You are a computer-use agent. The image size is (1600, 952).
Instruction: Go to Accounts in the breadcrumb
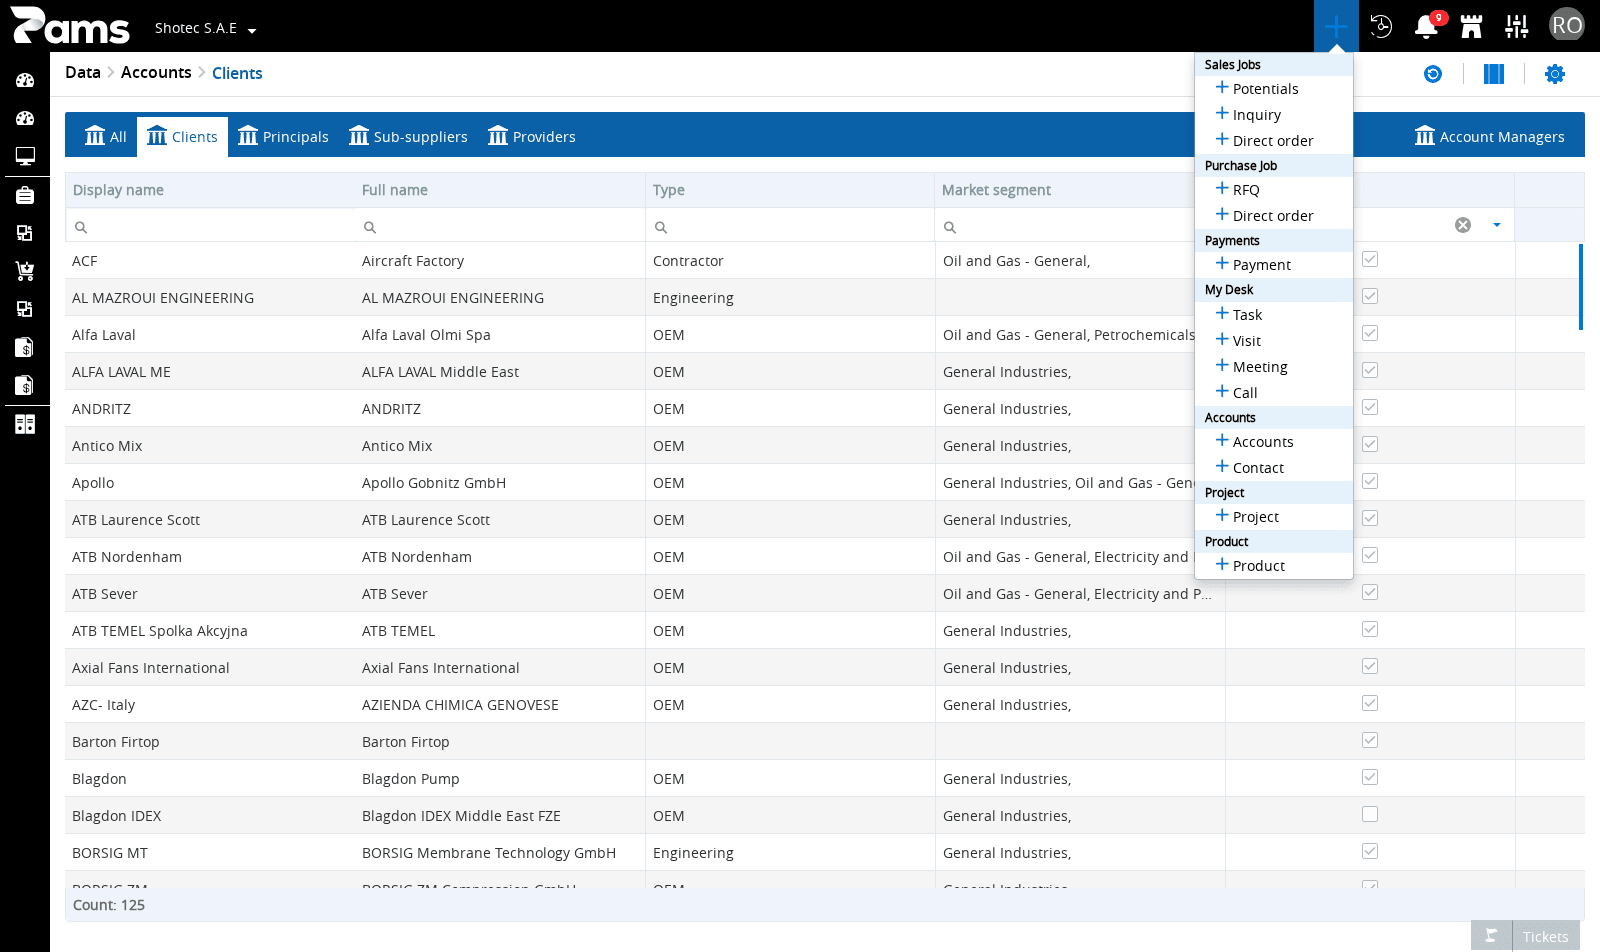pyautogui.click(x=156, y=72)
